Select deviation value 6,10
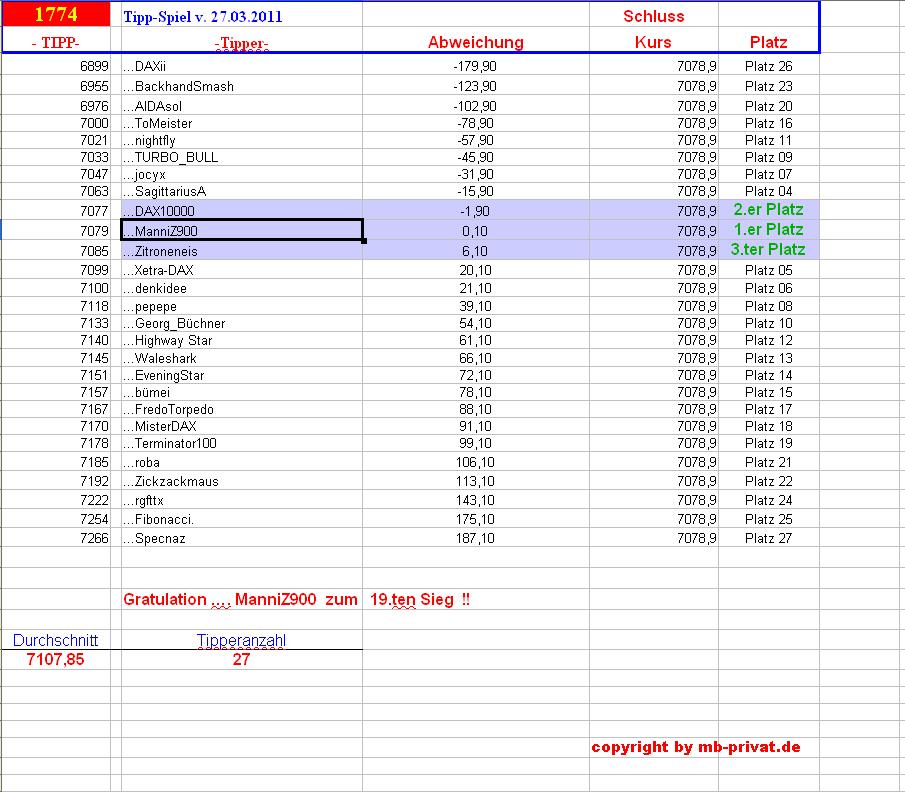The height and width of the screenshot is (792, 905). 475,251
